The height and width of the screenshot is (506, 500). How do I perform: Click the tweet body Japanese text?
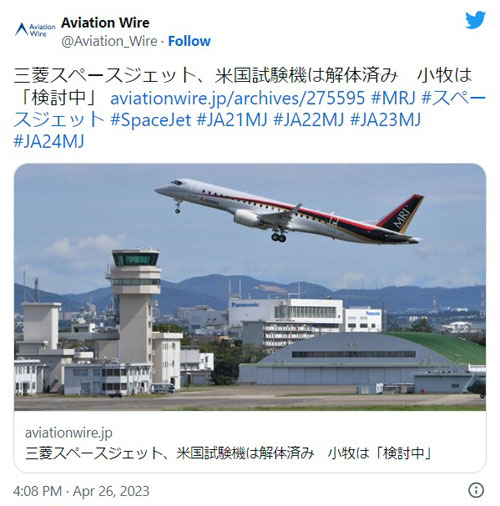click(x=243, y=86)
